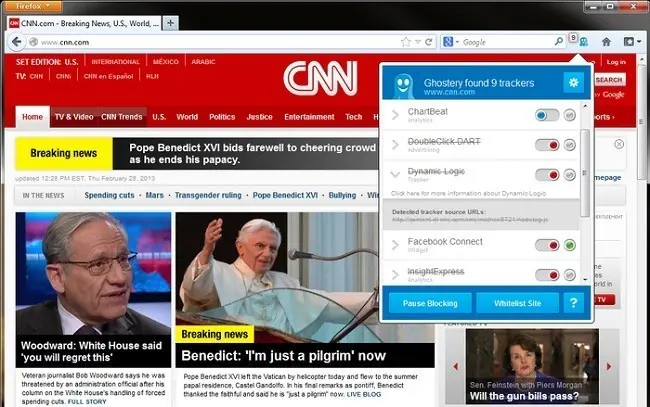Close the breaking news banner
650x407 pixels.
[x=619, y=144]
